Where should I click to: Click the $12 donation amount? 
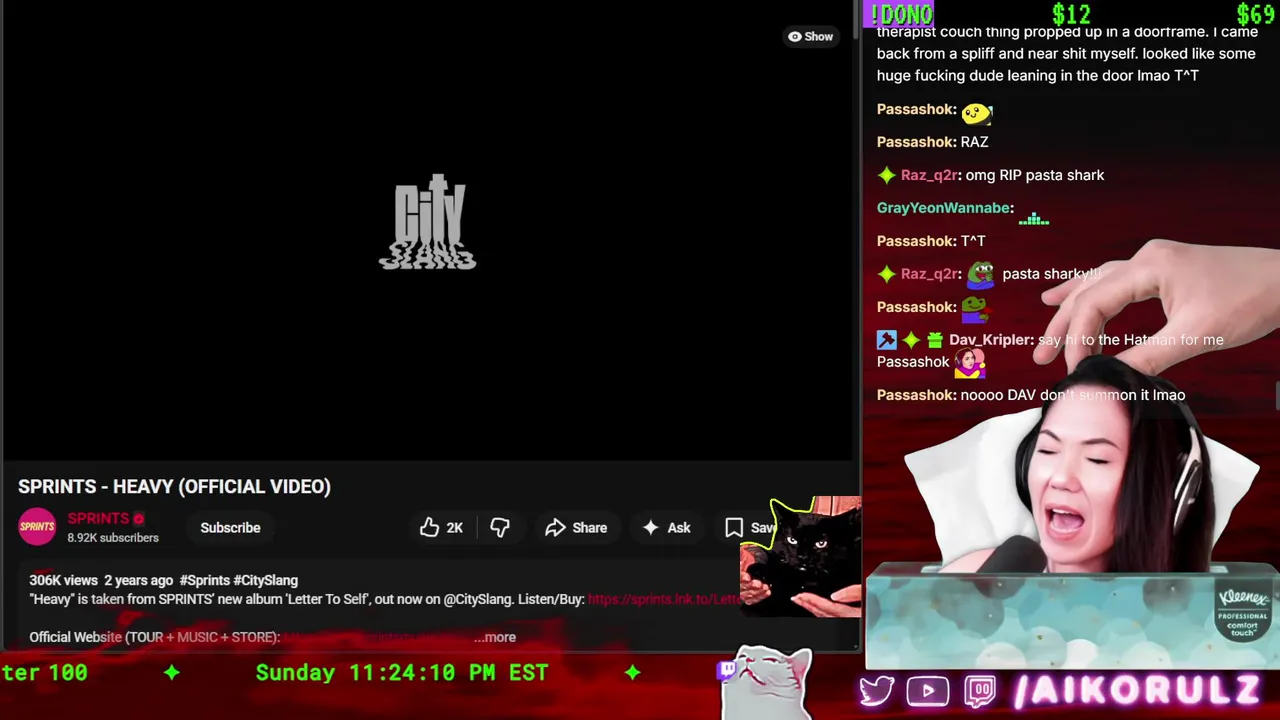click(1071, 13)
